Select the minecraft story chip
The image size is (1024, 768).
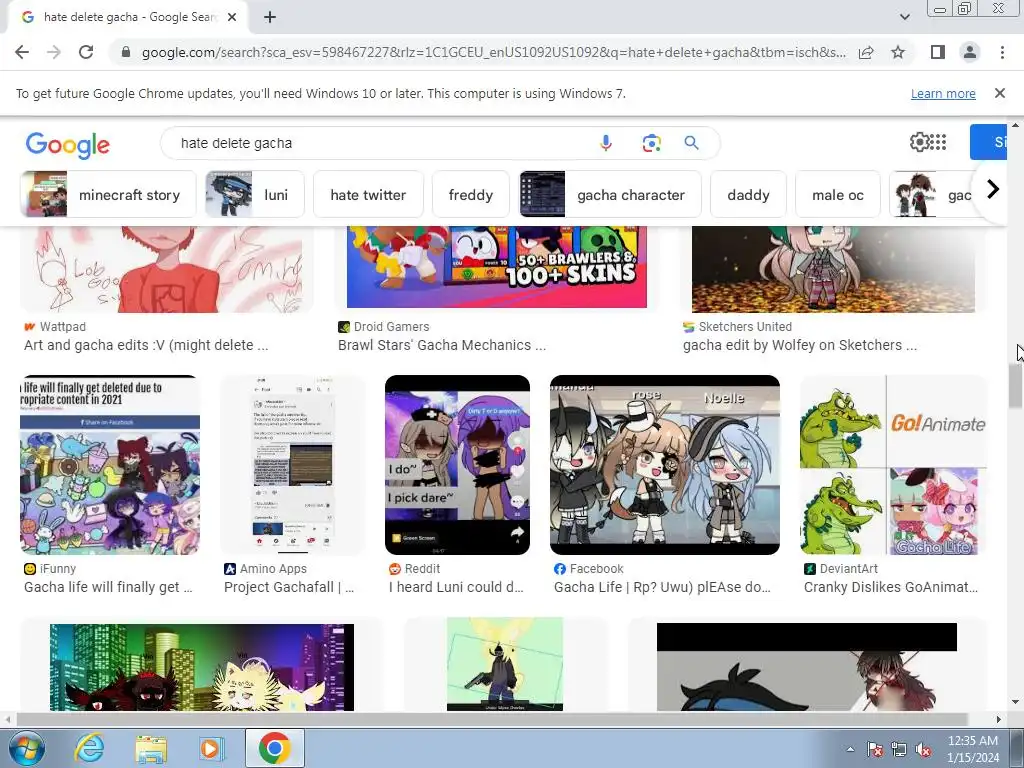point(108,195)
